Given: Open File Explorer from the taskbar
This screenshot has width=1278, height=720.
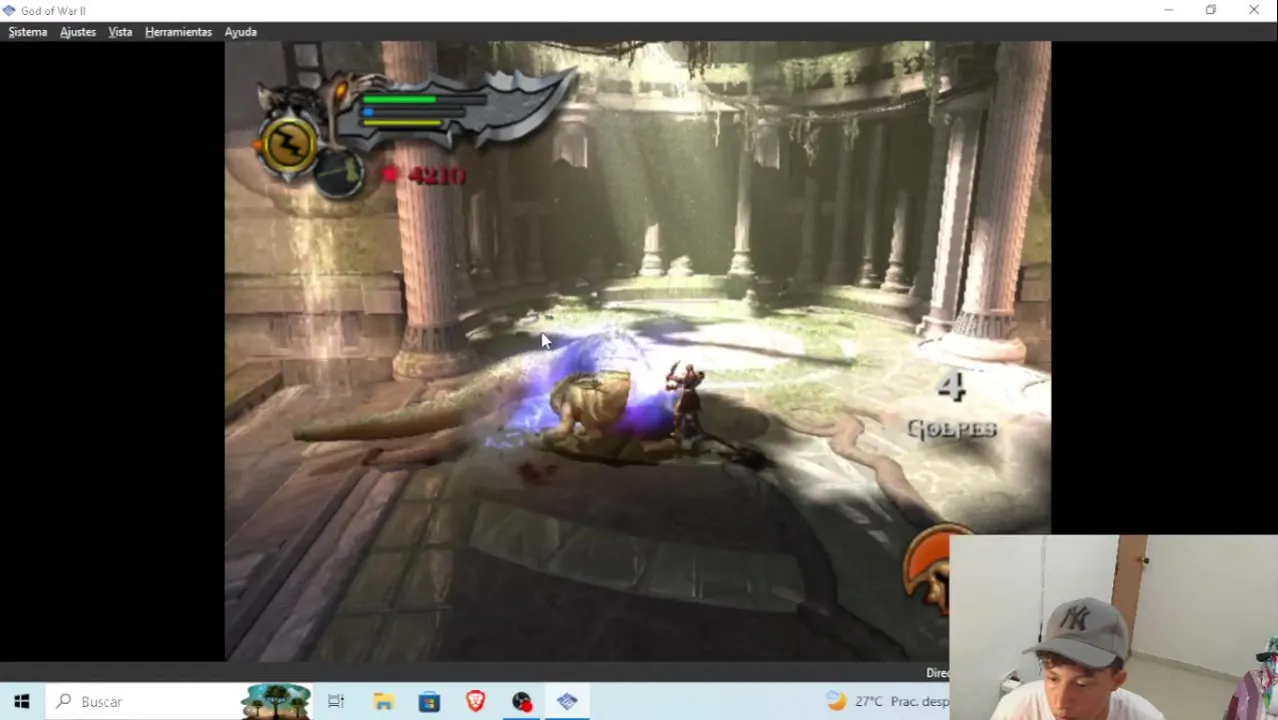Looking at the screenshot, I should pyautogui.click(x=383, y=701).
